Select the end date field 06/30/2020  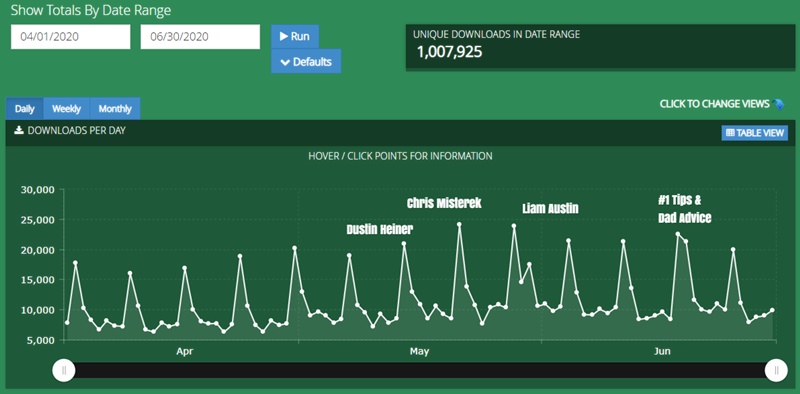[x=200, y=37]
